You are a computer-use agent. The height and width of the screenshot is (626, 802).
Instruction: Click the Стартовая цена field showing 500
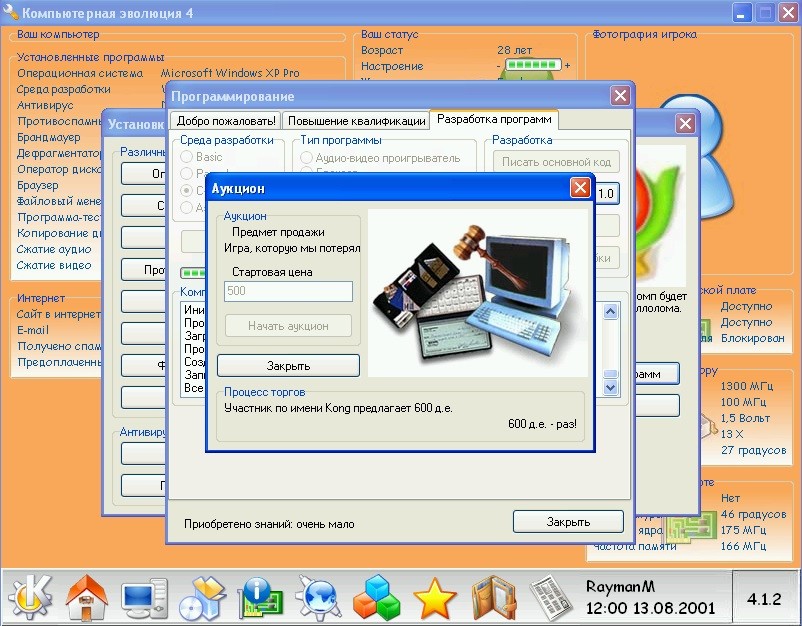pos(288,291)
